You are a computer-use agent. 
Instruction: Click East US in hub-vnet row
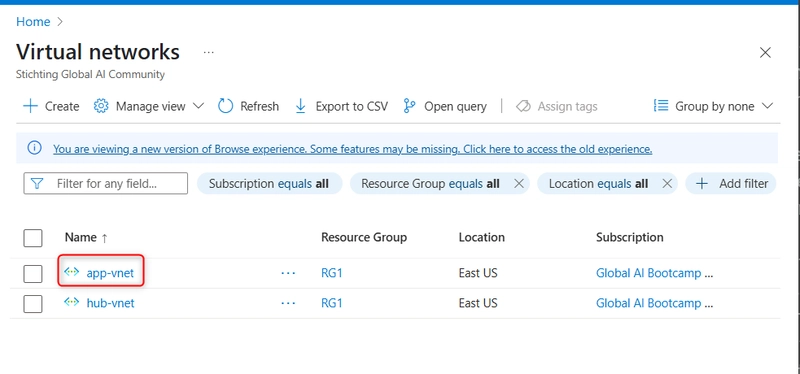coord(478,303)
